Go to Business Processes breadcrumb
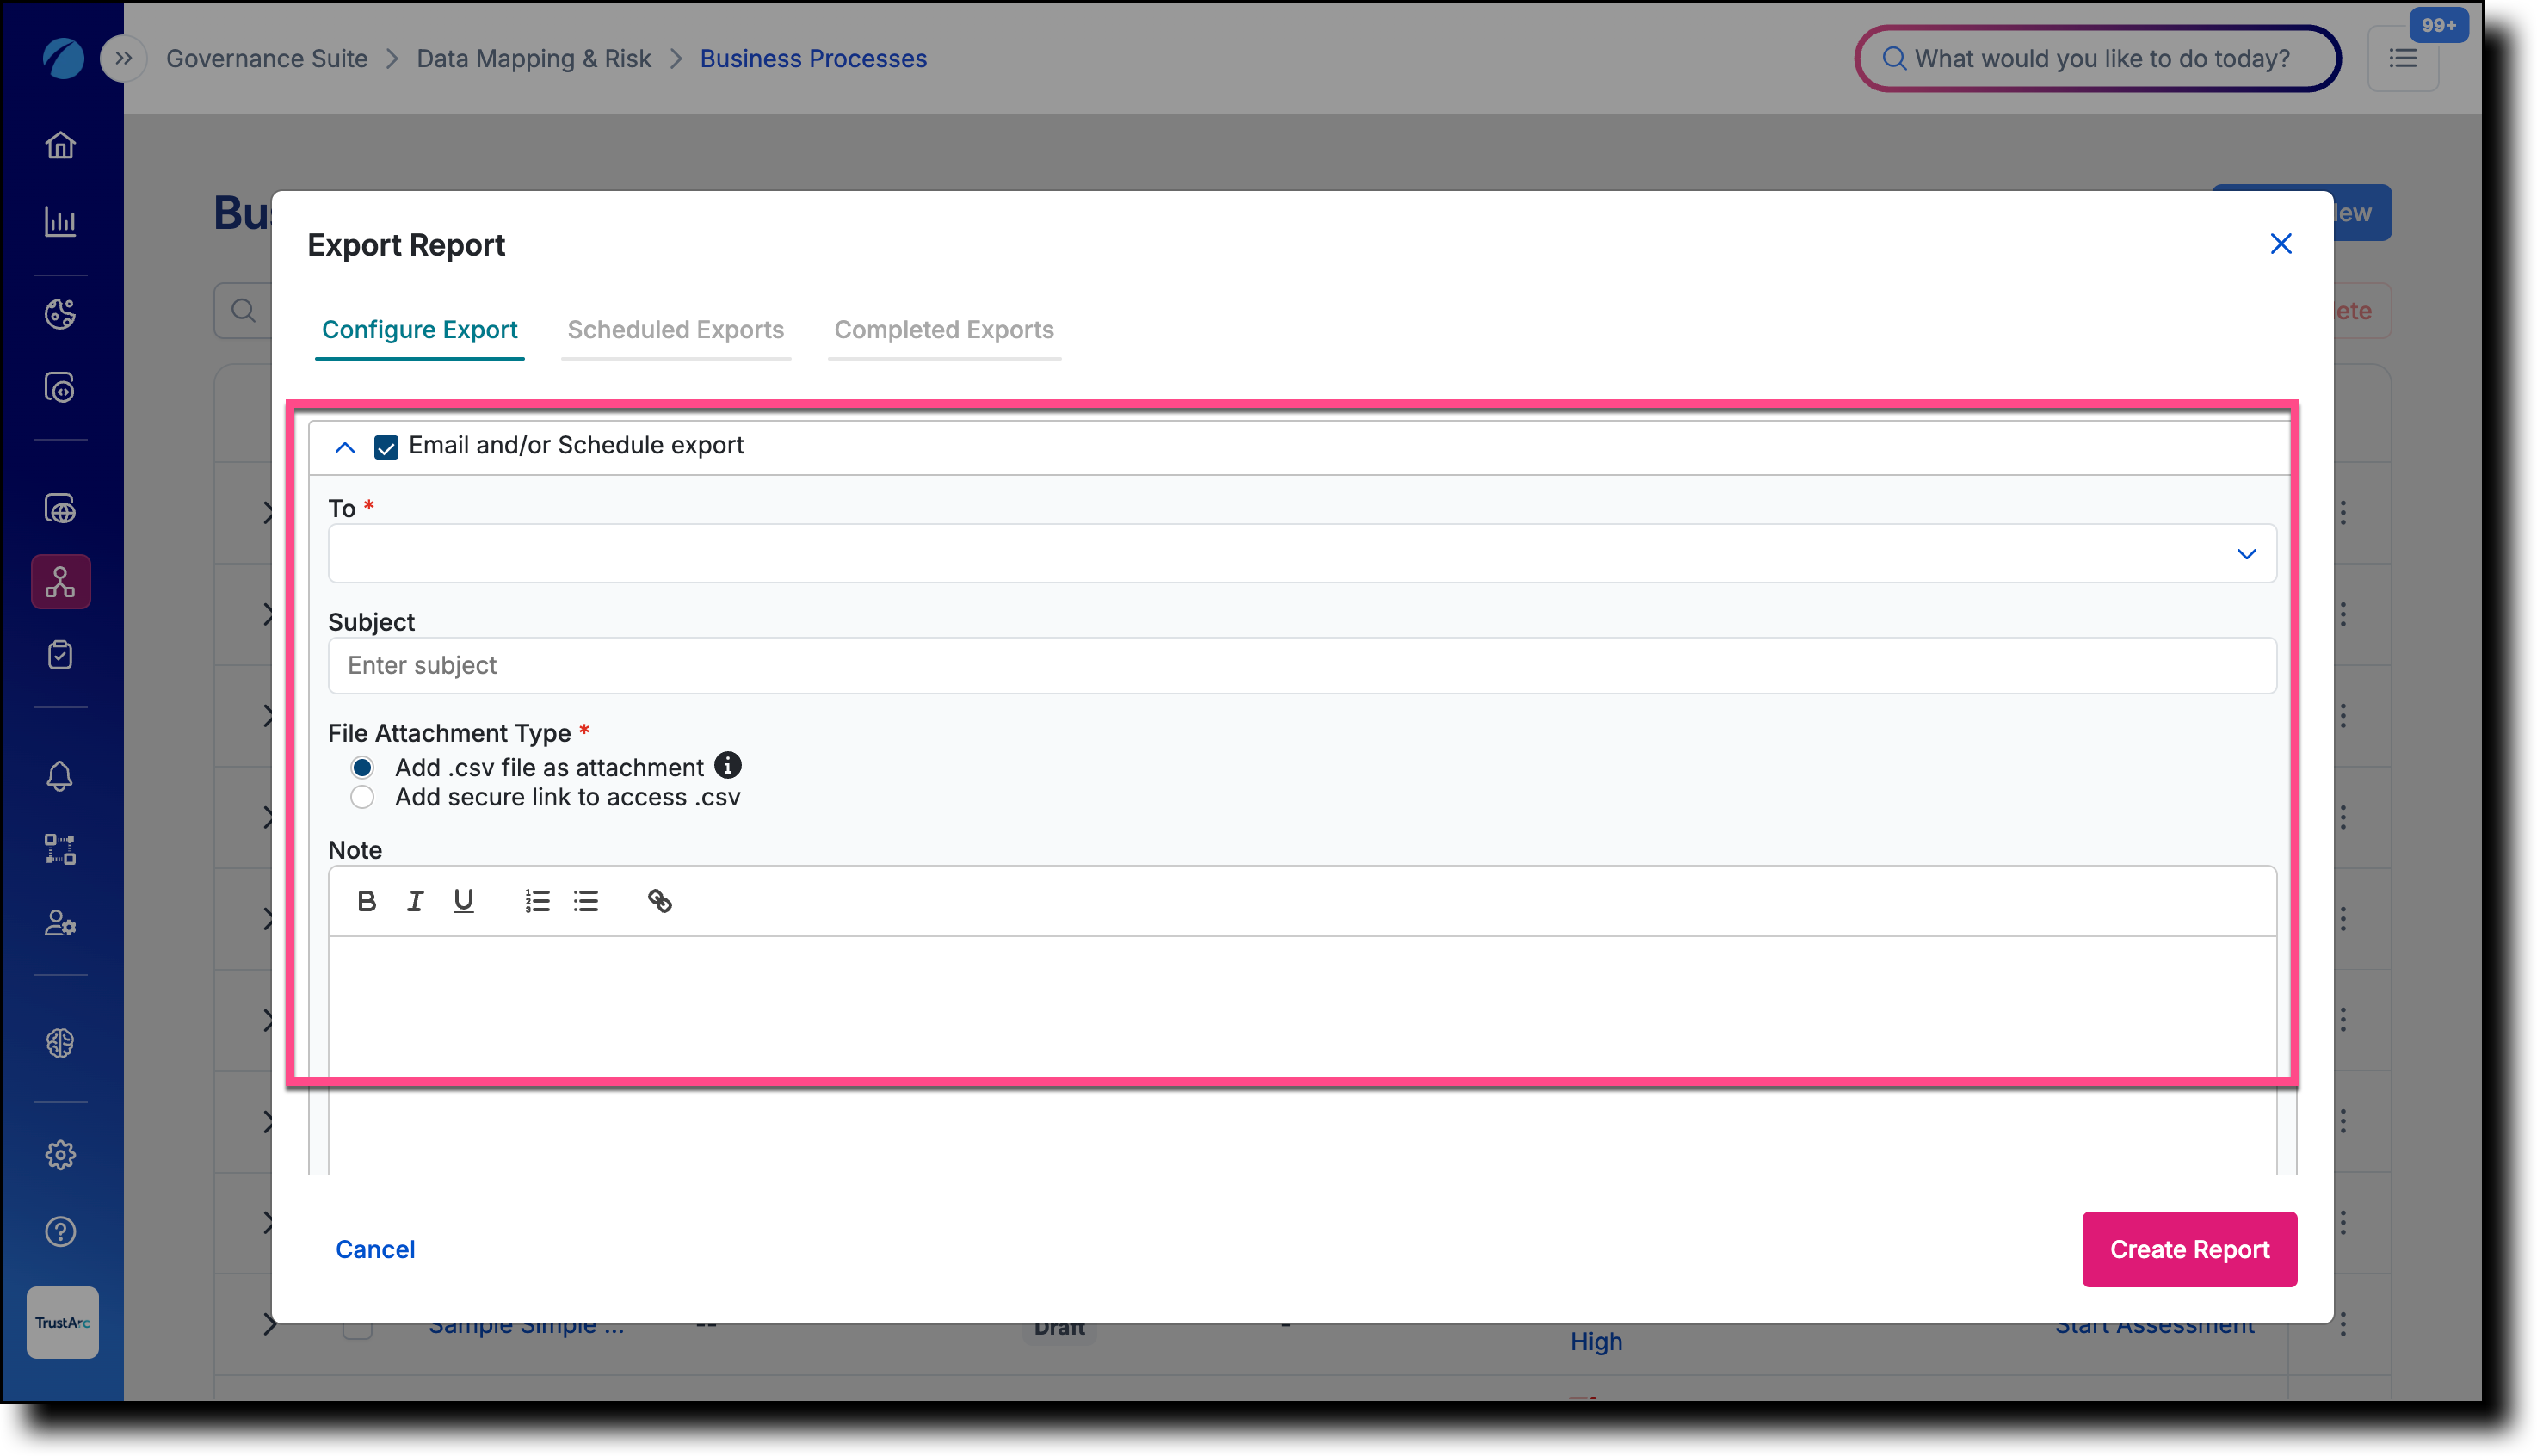Screen dimensions: 2537x1456 pos(813,58)
